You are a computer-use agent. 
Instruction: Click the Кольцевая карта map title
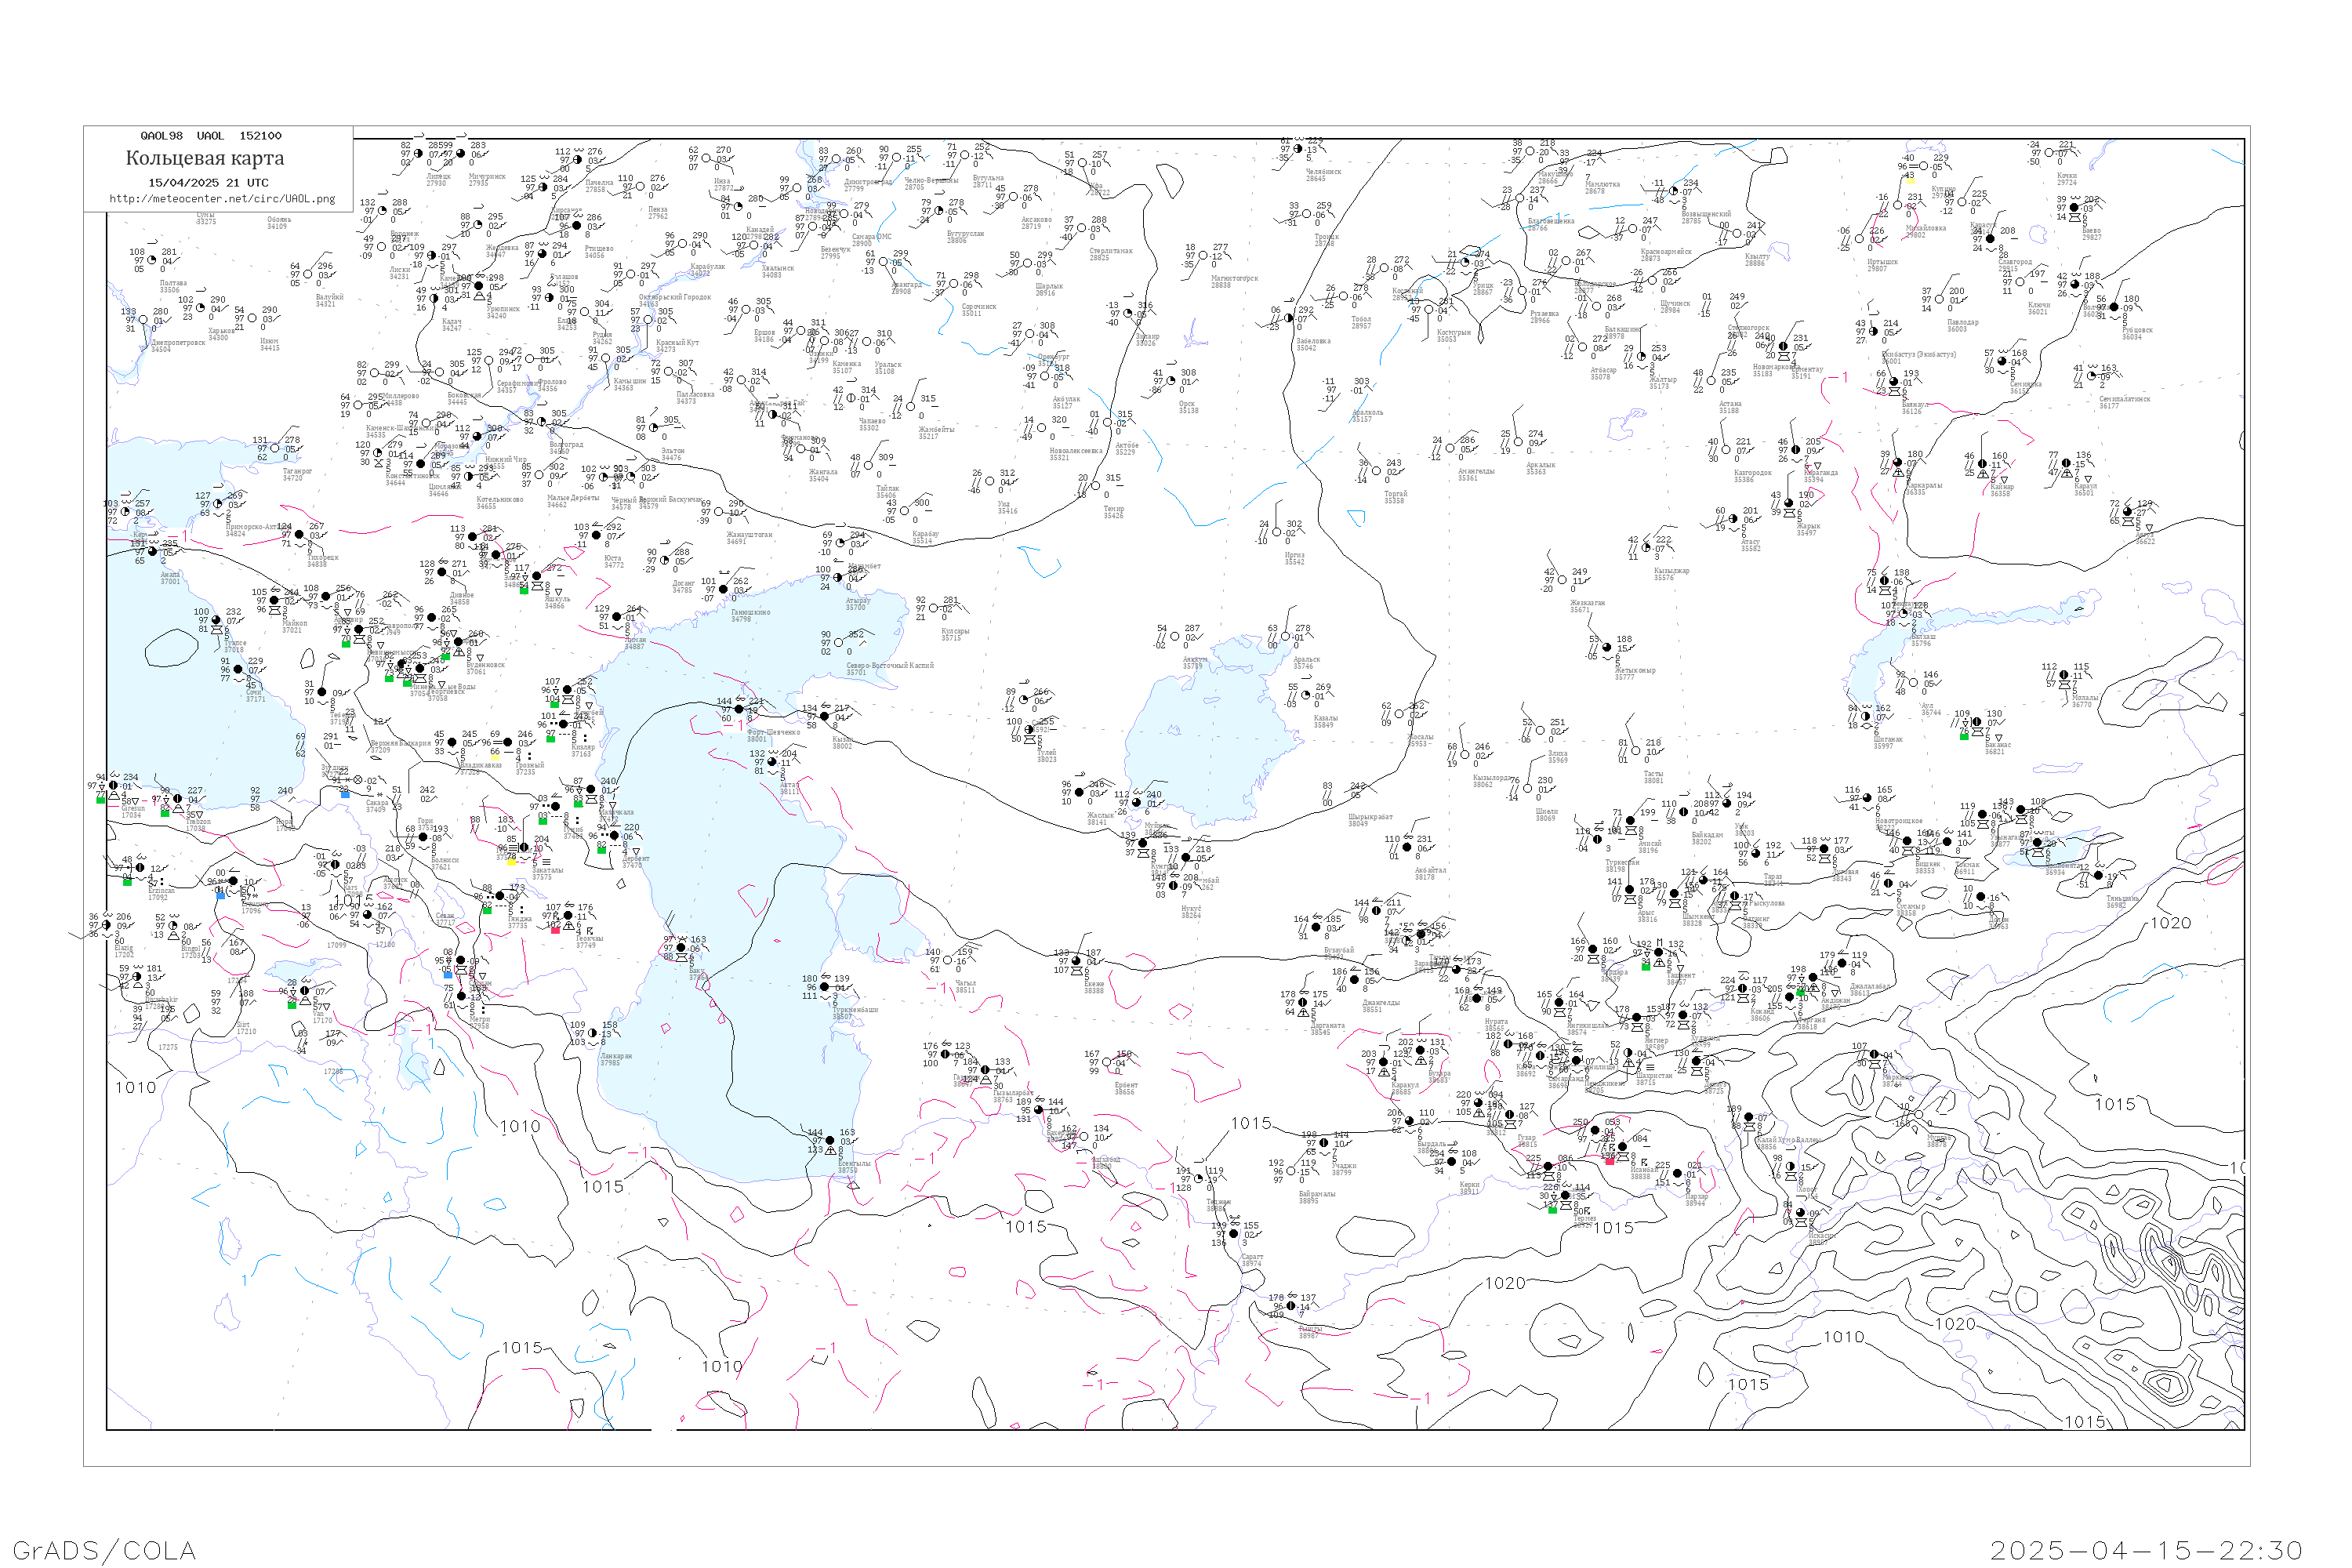(x=205, y=158)
